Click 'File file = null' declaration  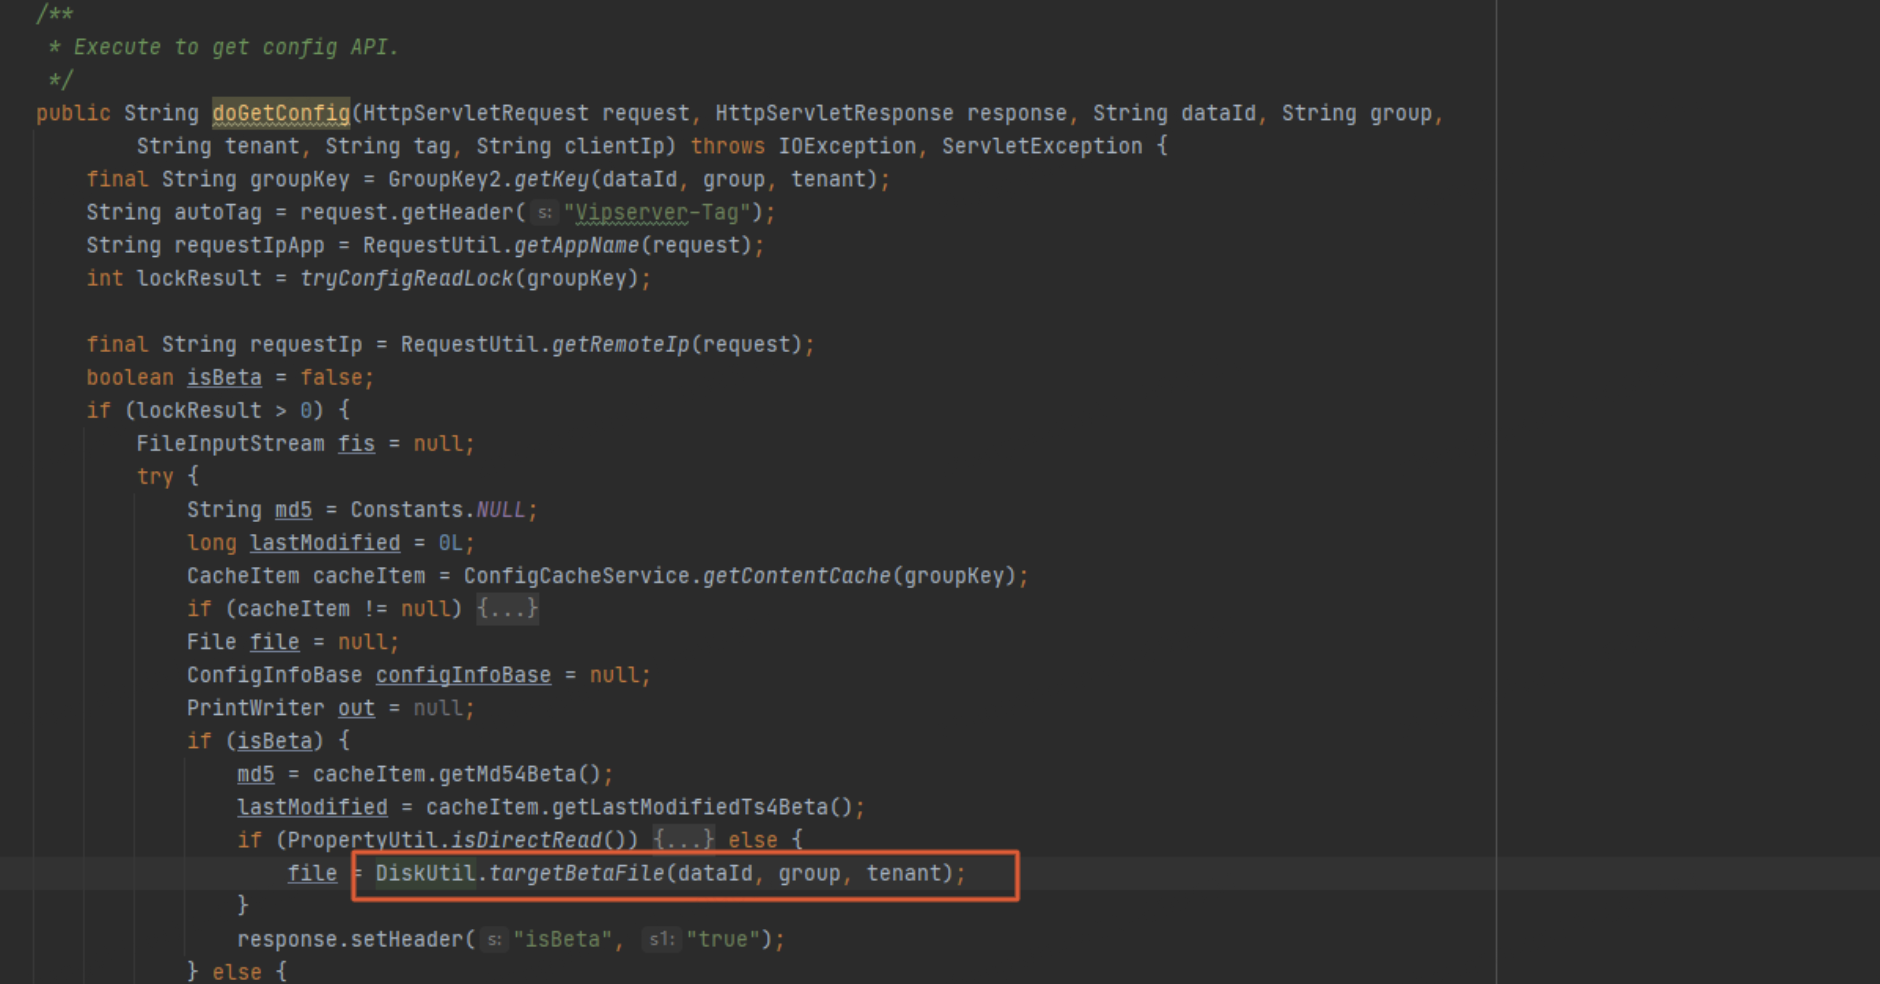(x=293, y=641)
